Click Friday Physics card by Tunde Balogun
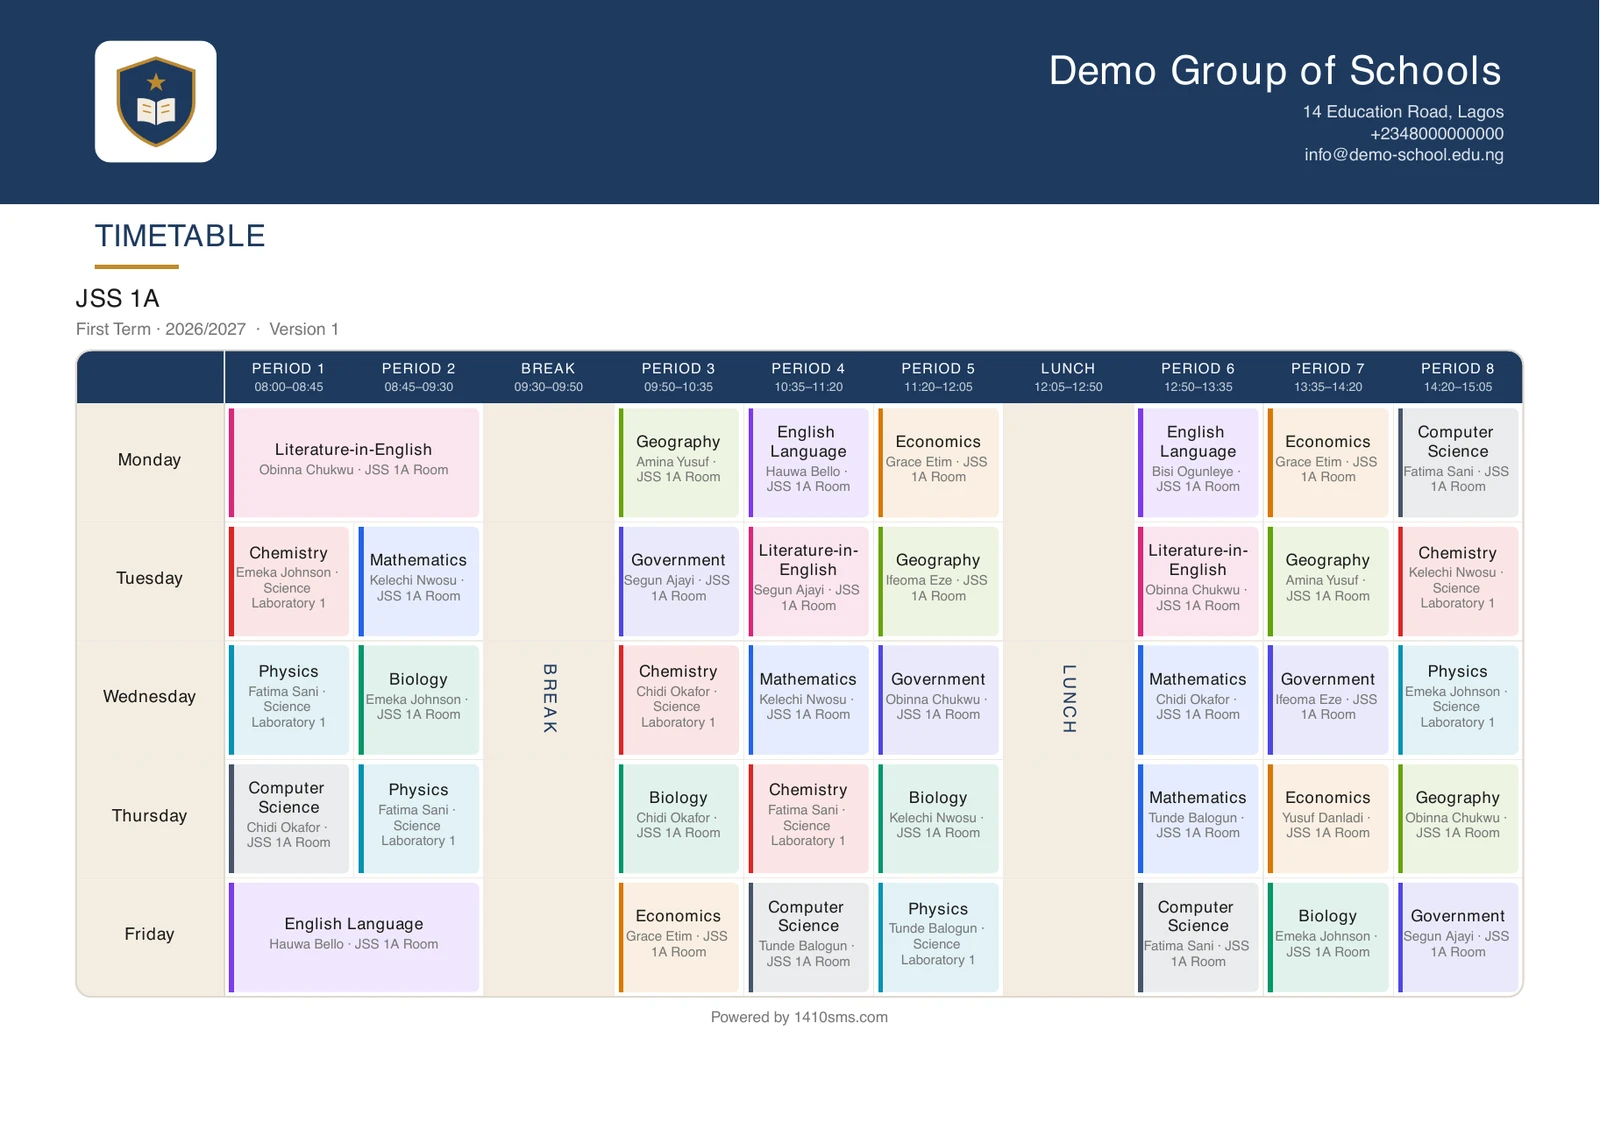The height and width of the screenshot is (1130, 1600). click(938, 937)
